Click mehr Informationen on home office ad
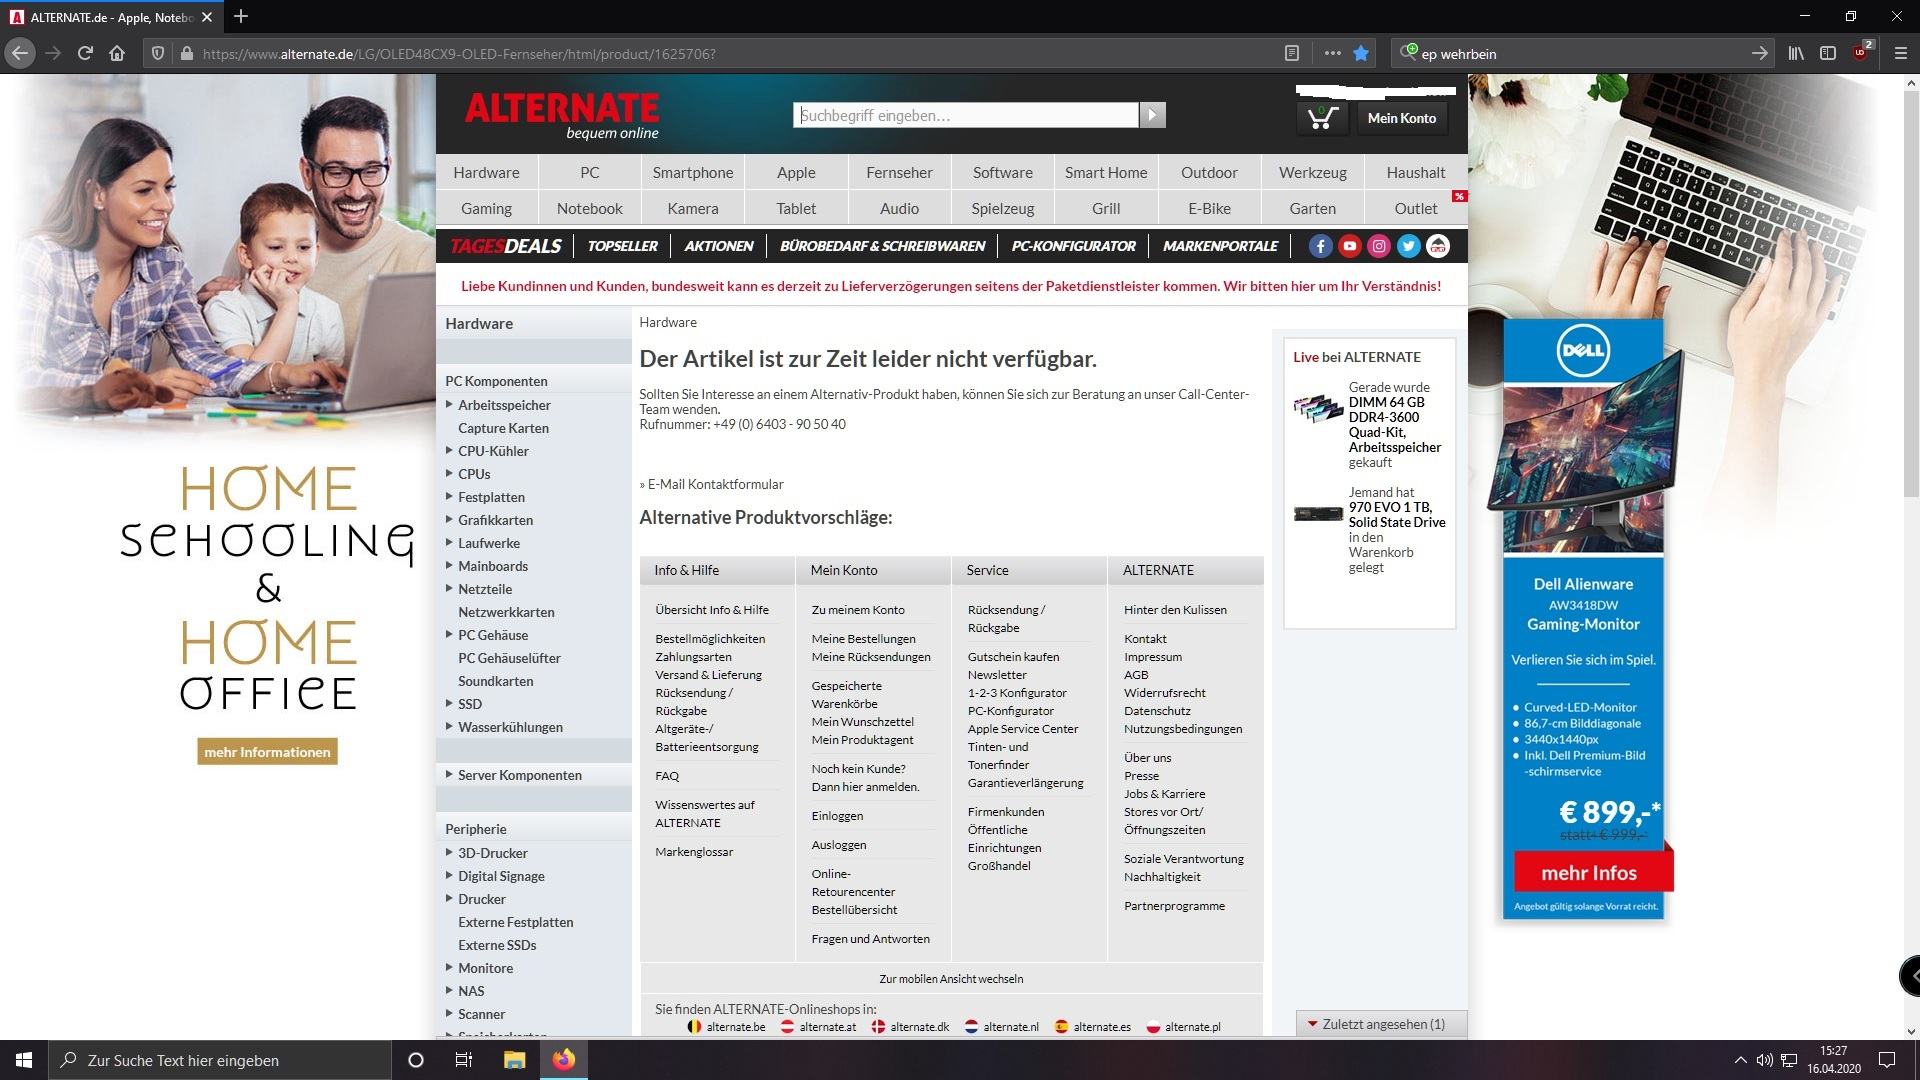The height and width of the screenshot is (1080, 1920). click(x=267, y=752)
